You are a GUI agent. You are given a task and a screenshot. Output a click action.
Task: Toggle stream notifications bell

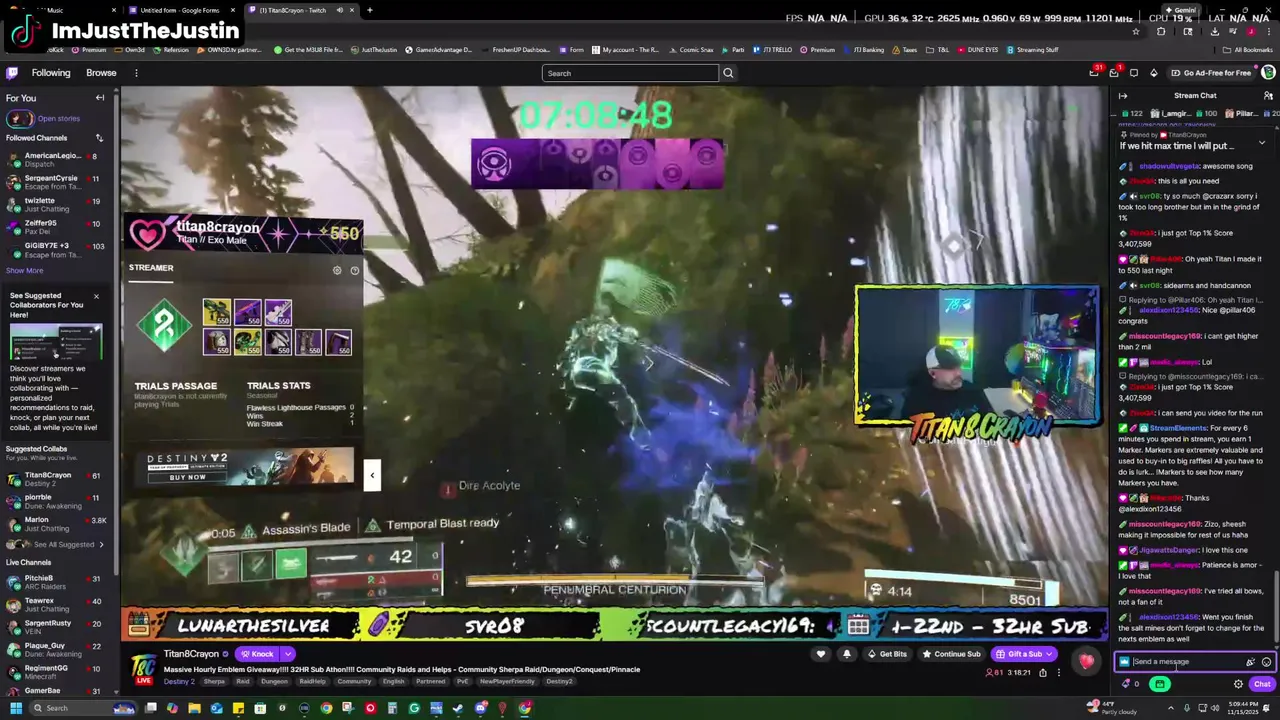click(846, 654)
